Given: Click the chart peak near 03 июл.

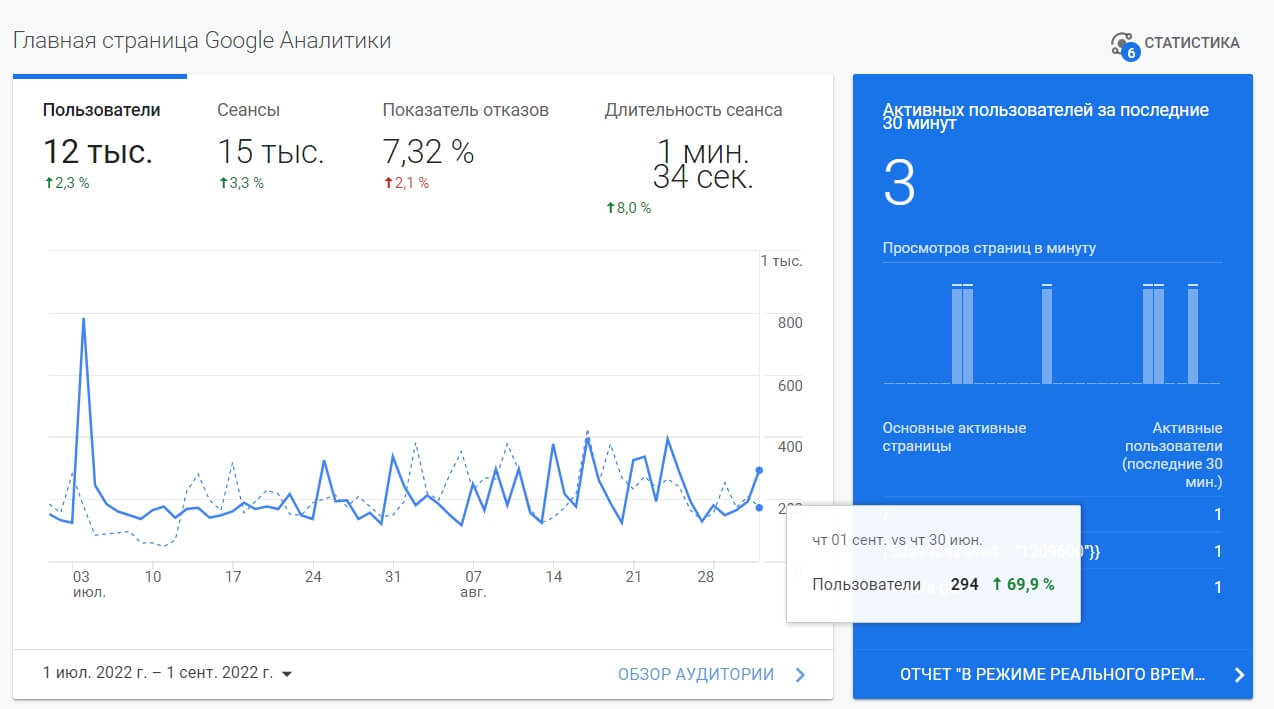Looking at the screenshot, I should (83, 319).
